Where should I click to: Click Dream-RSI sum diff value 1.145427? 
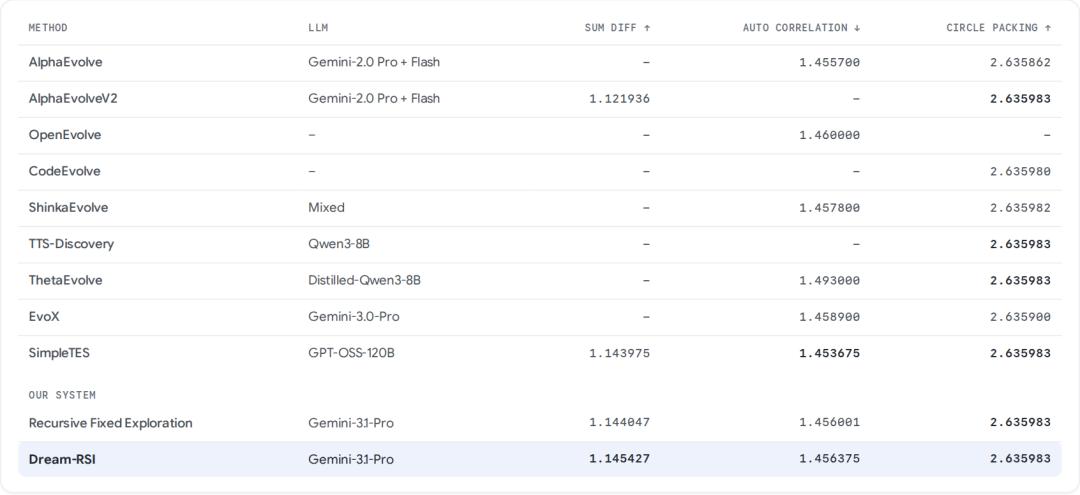[619, 459]
